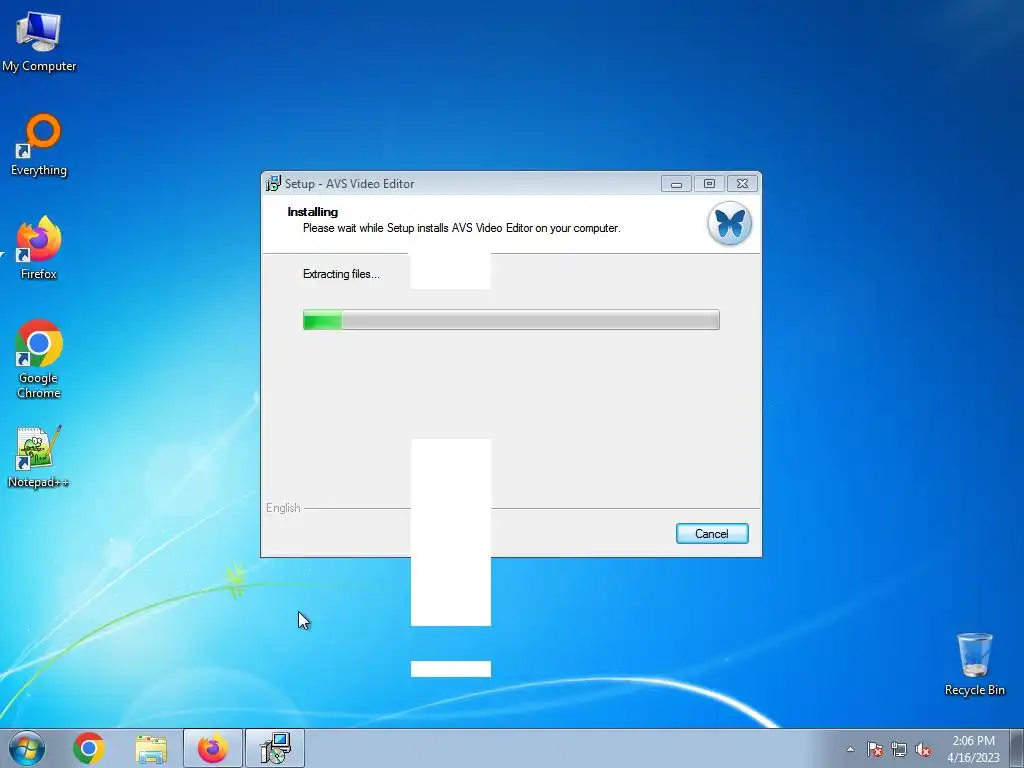This screenshot has height=768, width=1024.
Task: Show hidden system tray icons
Action: [x=850, y=749]
